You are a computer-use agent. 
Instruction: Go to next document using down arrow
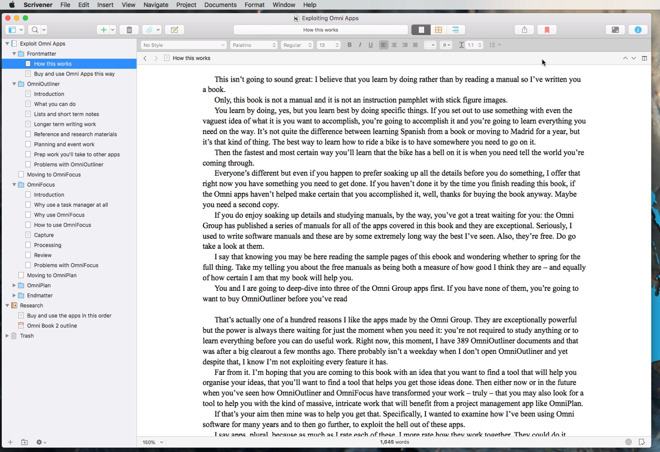[x=633, y=58]
